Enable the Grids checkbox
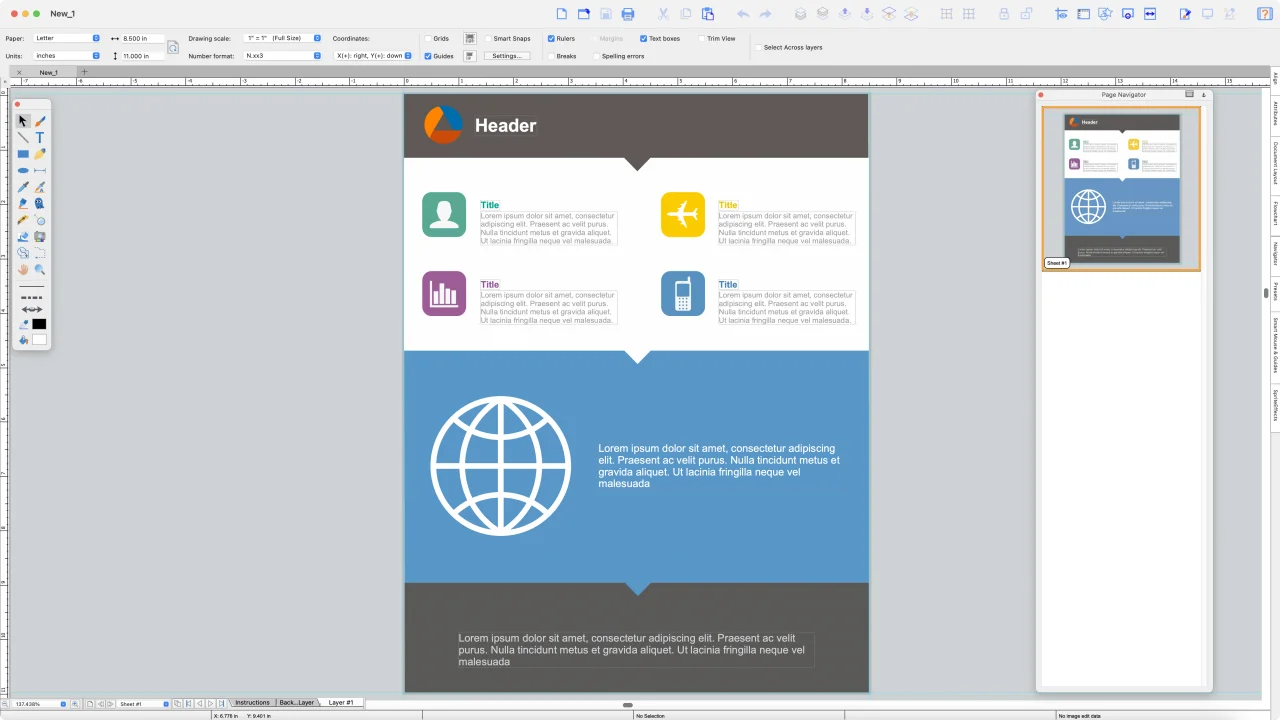Image resolution: width=1280 pixels, height=720 pixels. (x=428, y=38)
